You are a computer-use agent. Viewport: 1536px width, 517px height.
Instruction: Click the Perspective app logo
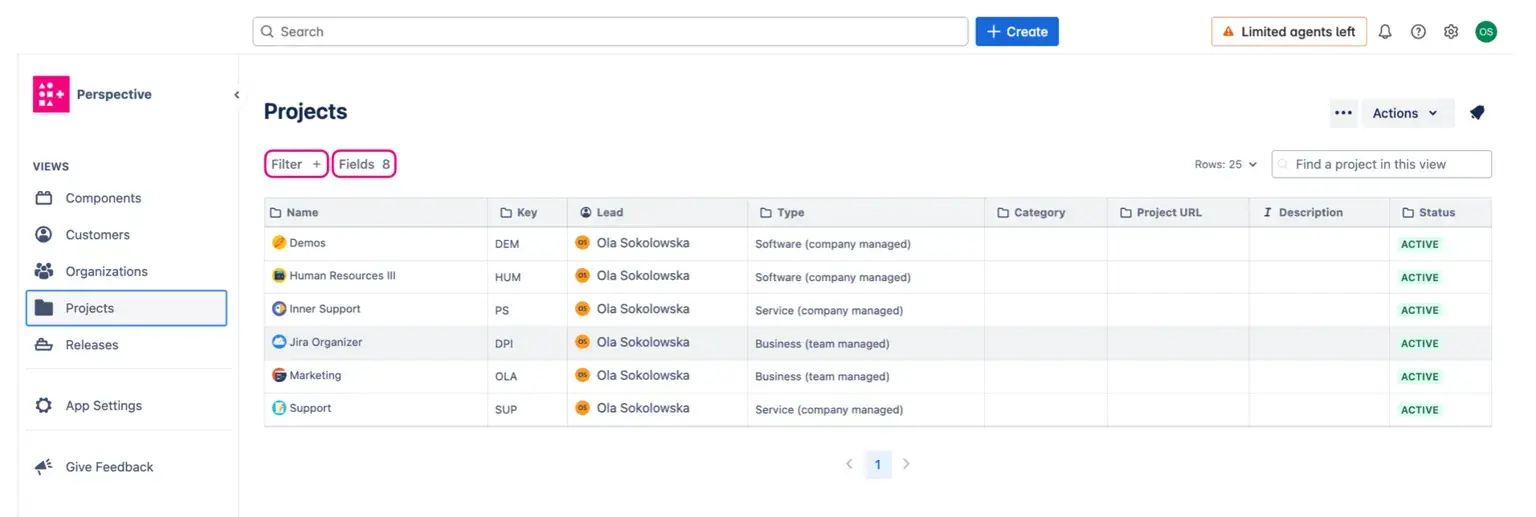(x=51, y=94)
